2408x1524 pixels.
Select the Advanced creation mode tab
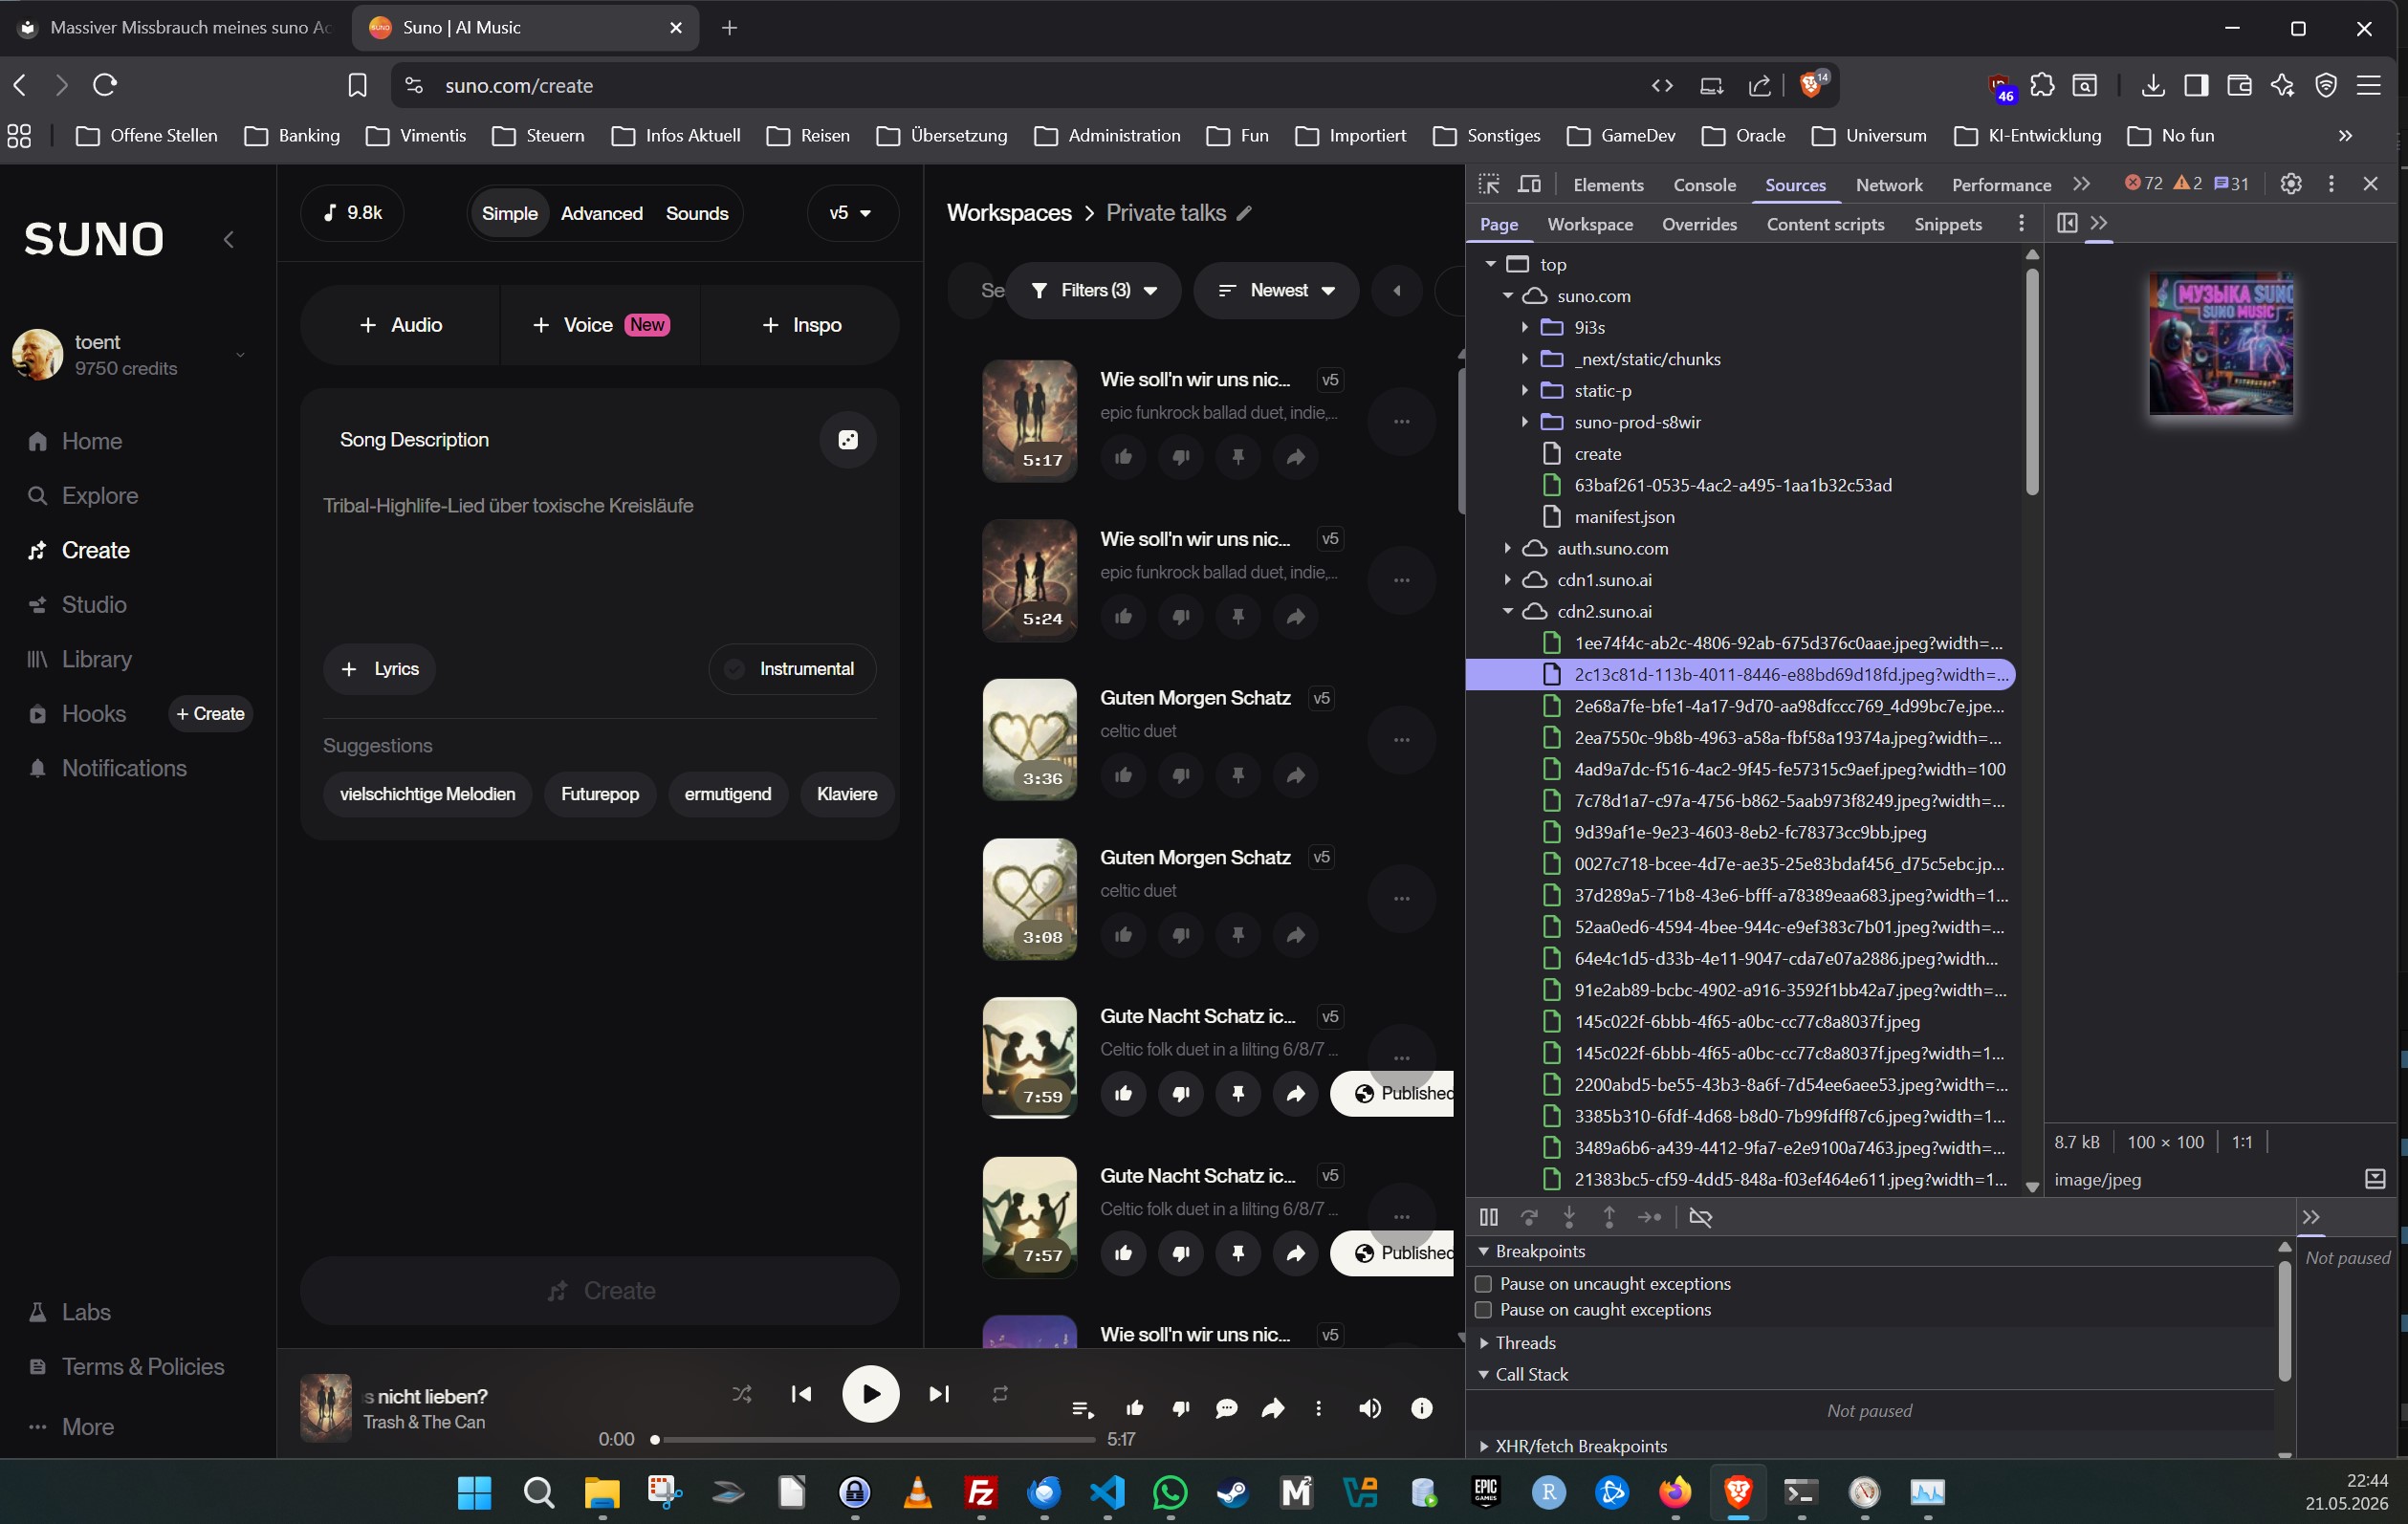pos(601,213)
